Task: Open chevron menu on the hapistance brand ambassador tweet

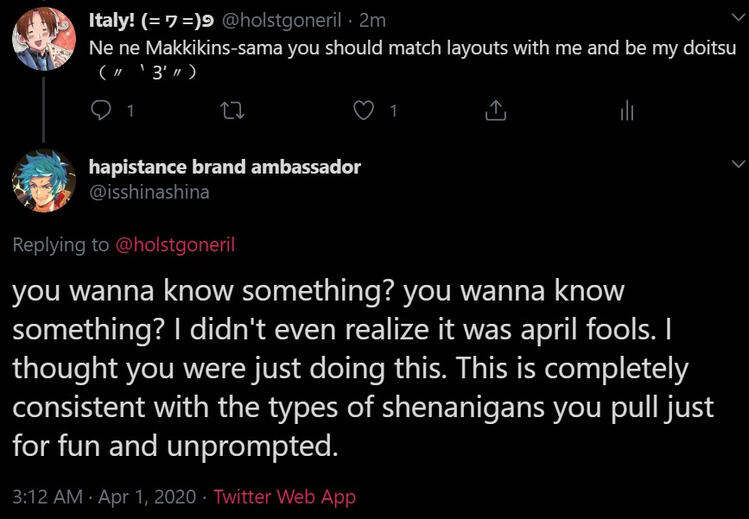Action: click(x=739, y=163)
